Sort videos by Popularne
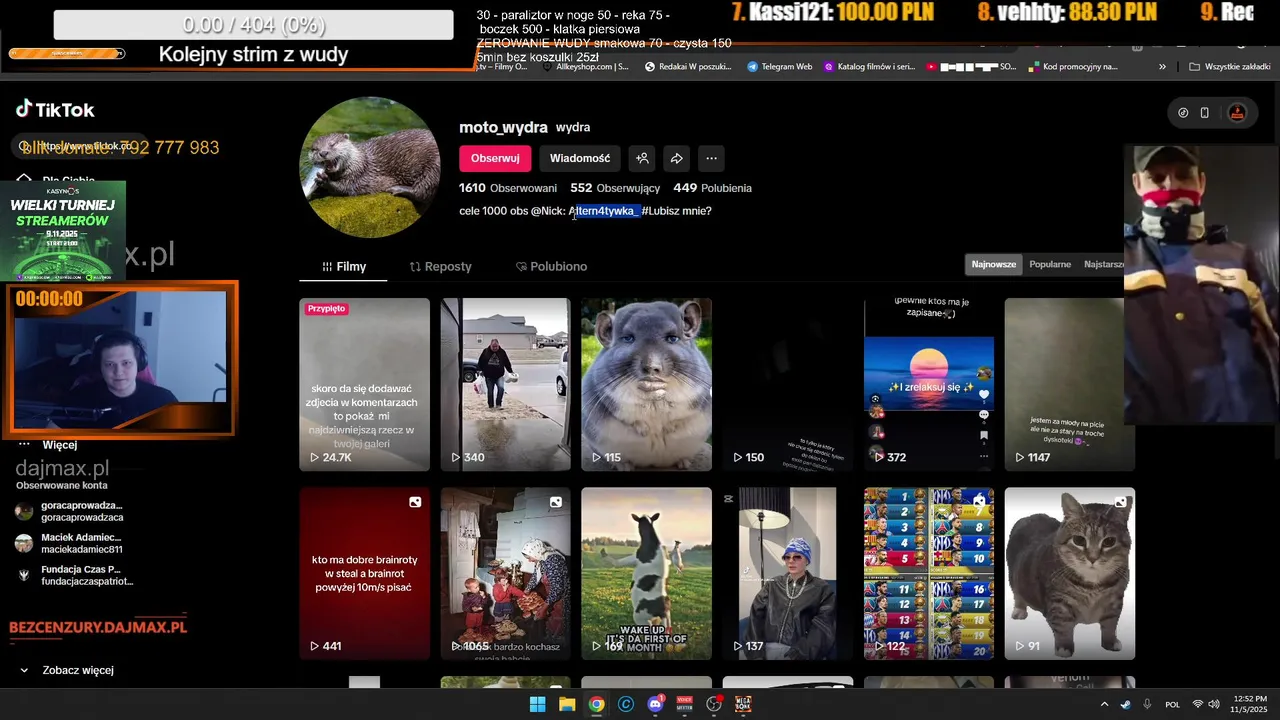This screenshot has height=720, width=1280. point(1050,264)
